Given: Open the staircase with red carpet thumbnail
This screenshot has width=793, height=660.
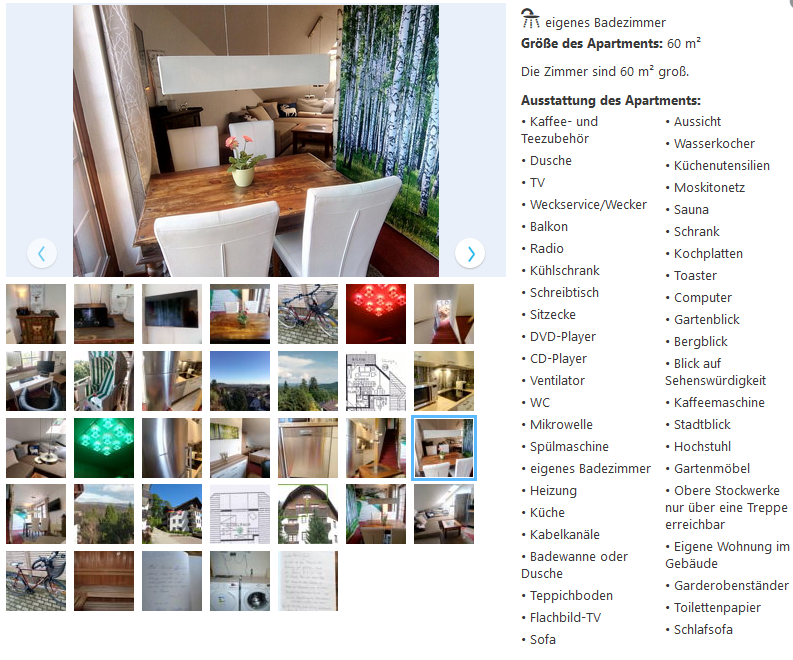Looking at the screenshot, I should point(444,314).
